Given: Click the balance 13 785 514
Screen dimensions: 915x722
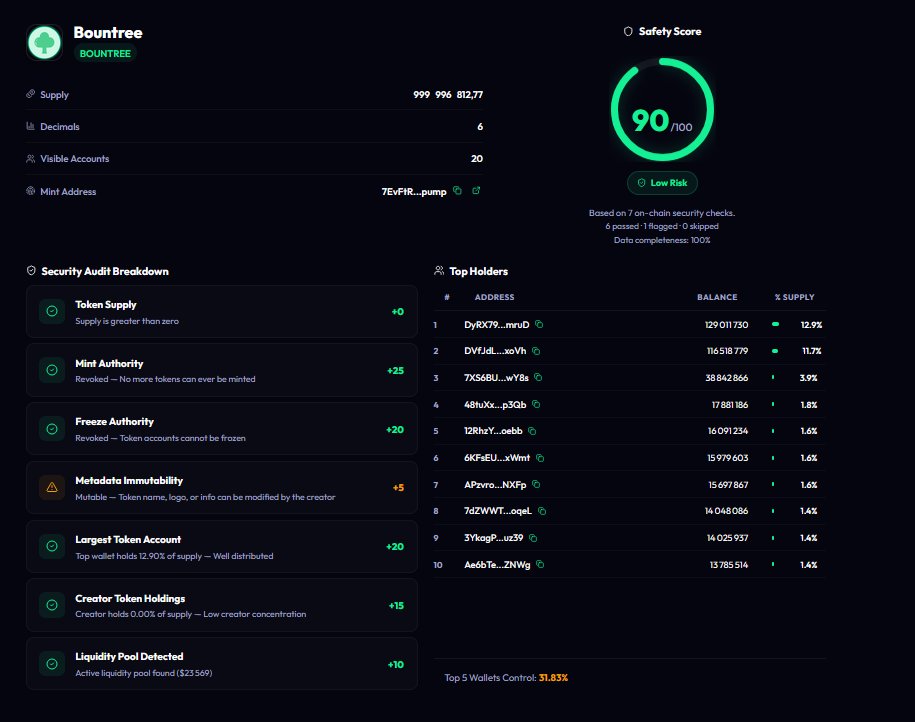Looking at the screenshot, I should coord(729,564).
